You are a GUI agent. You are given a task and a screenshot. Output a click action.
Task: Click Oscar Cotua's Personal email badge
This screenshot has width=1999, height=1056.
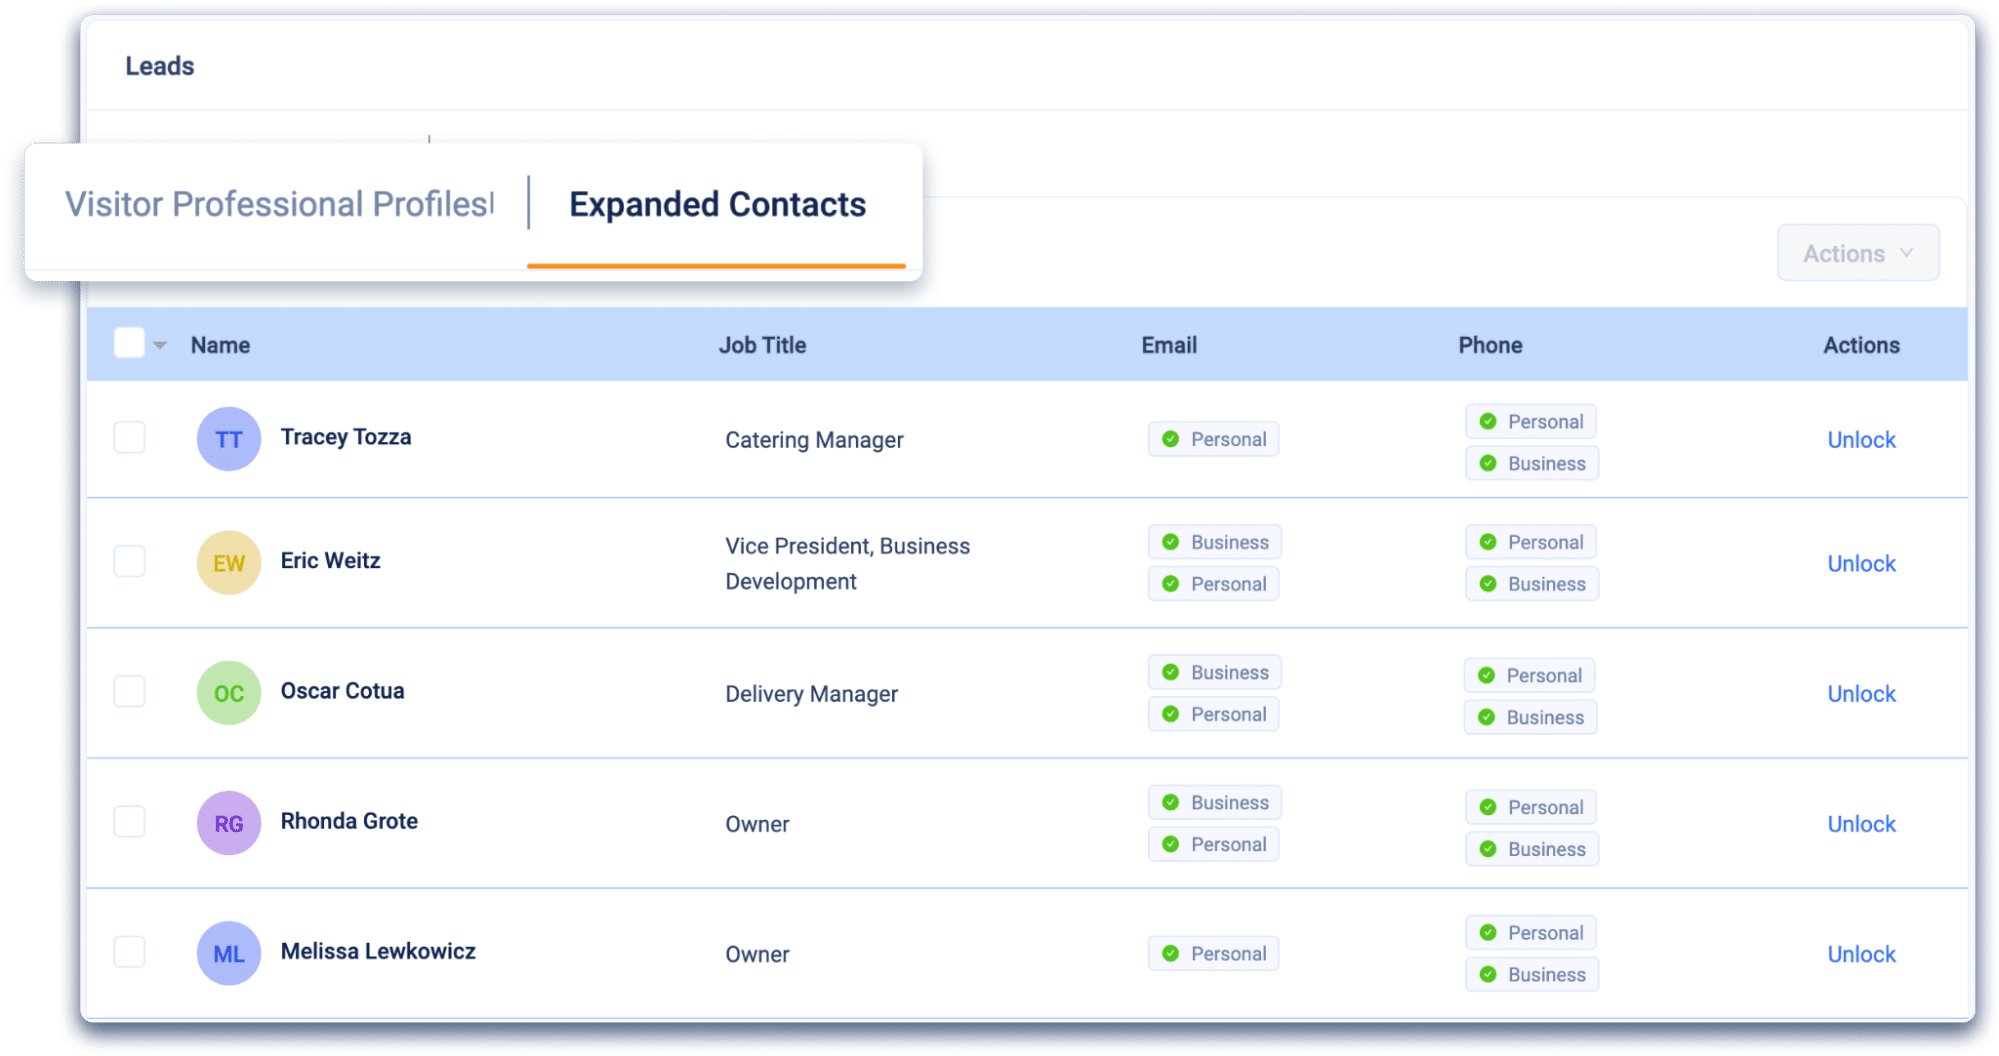point(1213,714)
